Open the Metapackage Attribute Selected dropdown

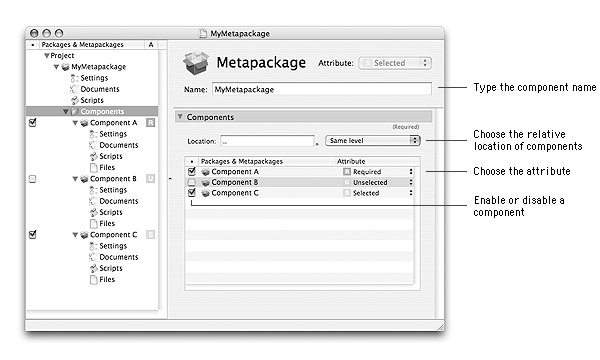(x=395, y=63)
